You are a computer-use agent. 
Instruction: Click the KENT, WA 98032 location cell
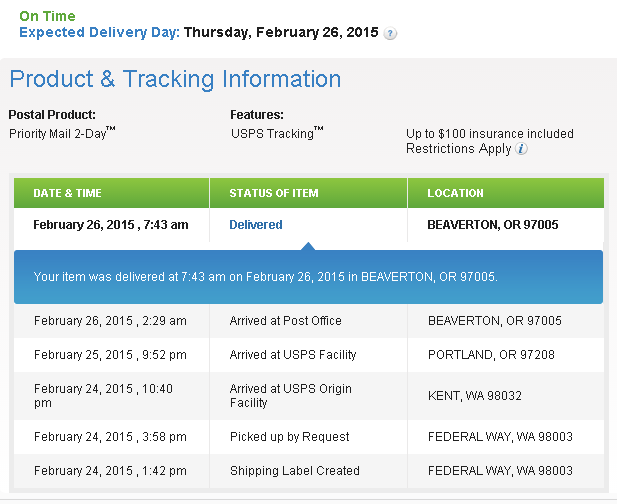[475, 396]
